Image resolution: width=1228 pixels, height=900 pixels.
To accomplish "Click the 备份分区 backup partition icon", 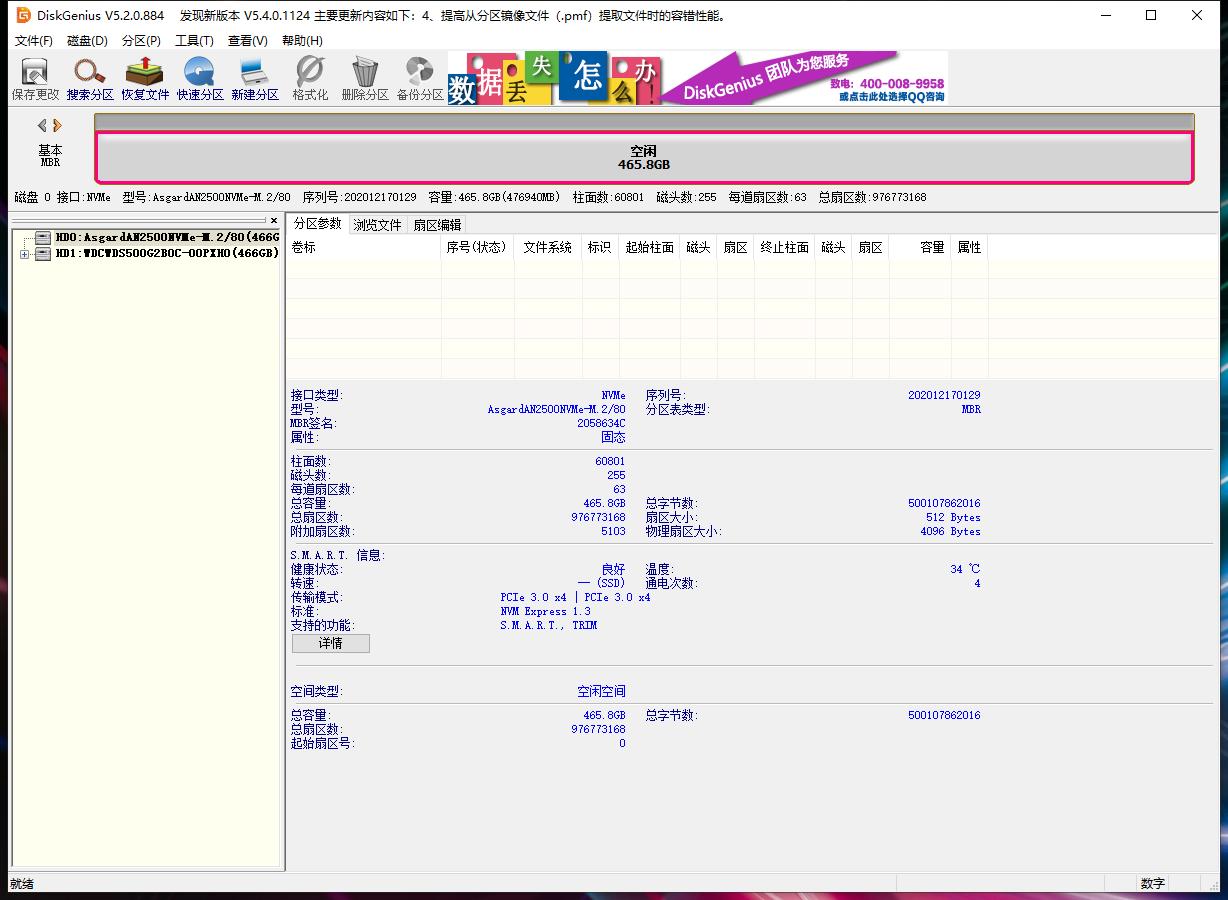I will point(419,79).
